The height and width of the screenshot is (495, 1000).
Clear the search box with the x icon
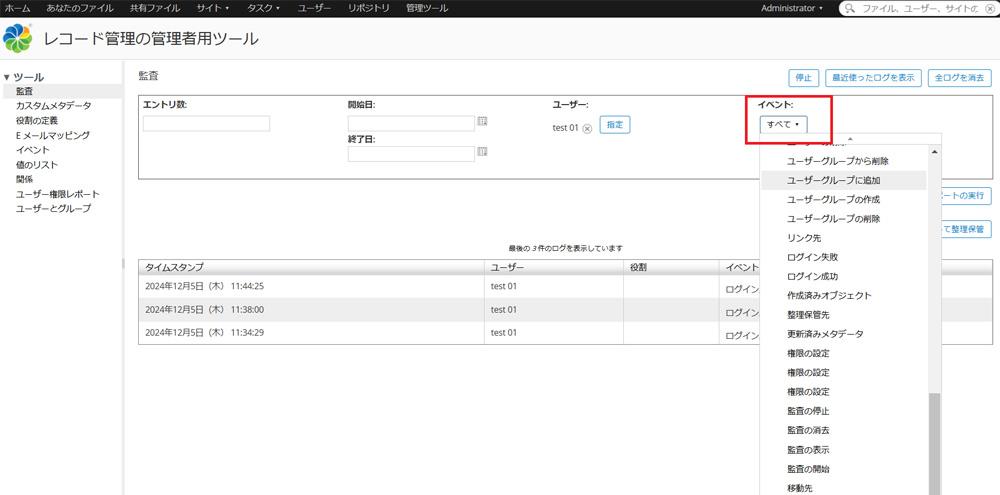click(989, 9)
